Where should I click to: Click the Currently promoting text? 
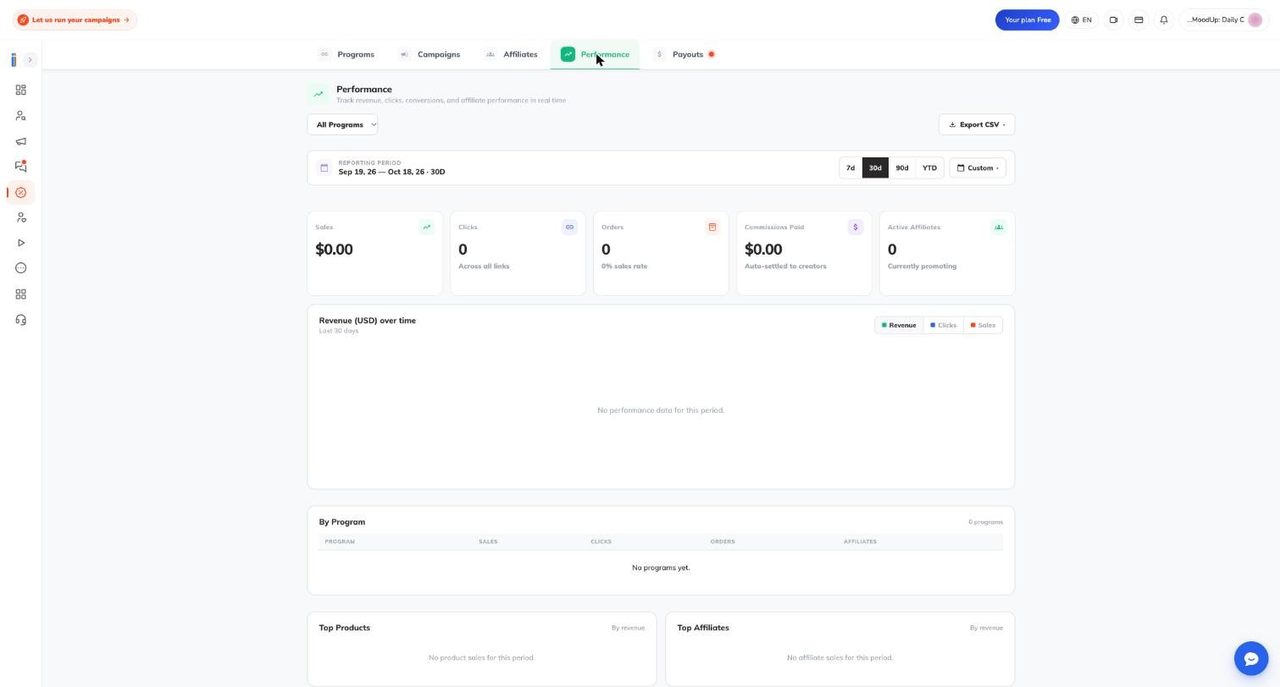(x=922, y=266)
